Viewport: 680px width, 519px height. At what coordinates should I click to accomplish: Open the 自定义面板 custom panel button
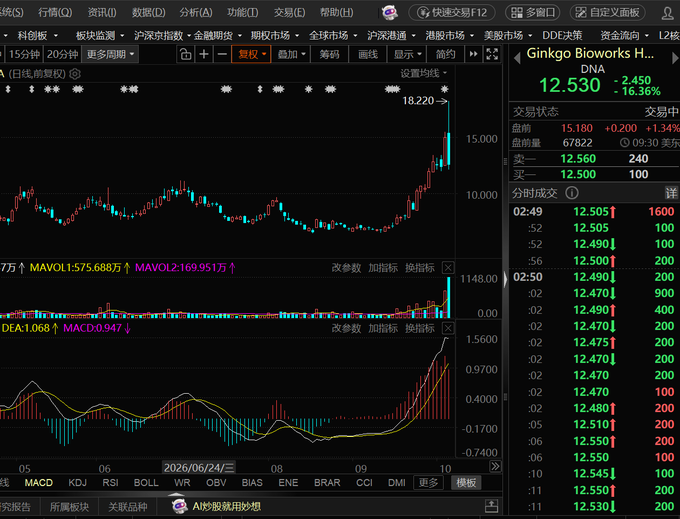[x=607, y=13]
